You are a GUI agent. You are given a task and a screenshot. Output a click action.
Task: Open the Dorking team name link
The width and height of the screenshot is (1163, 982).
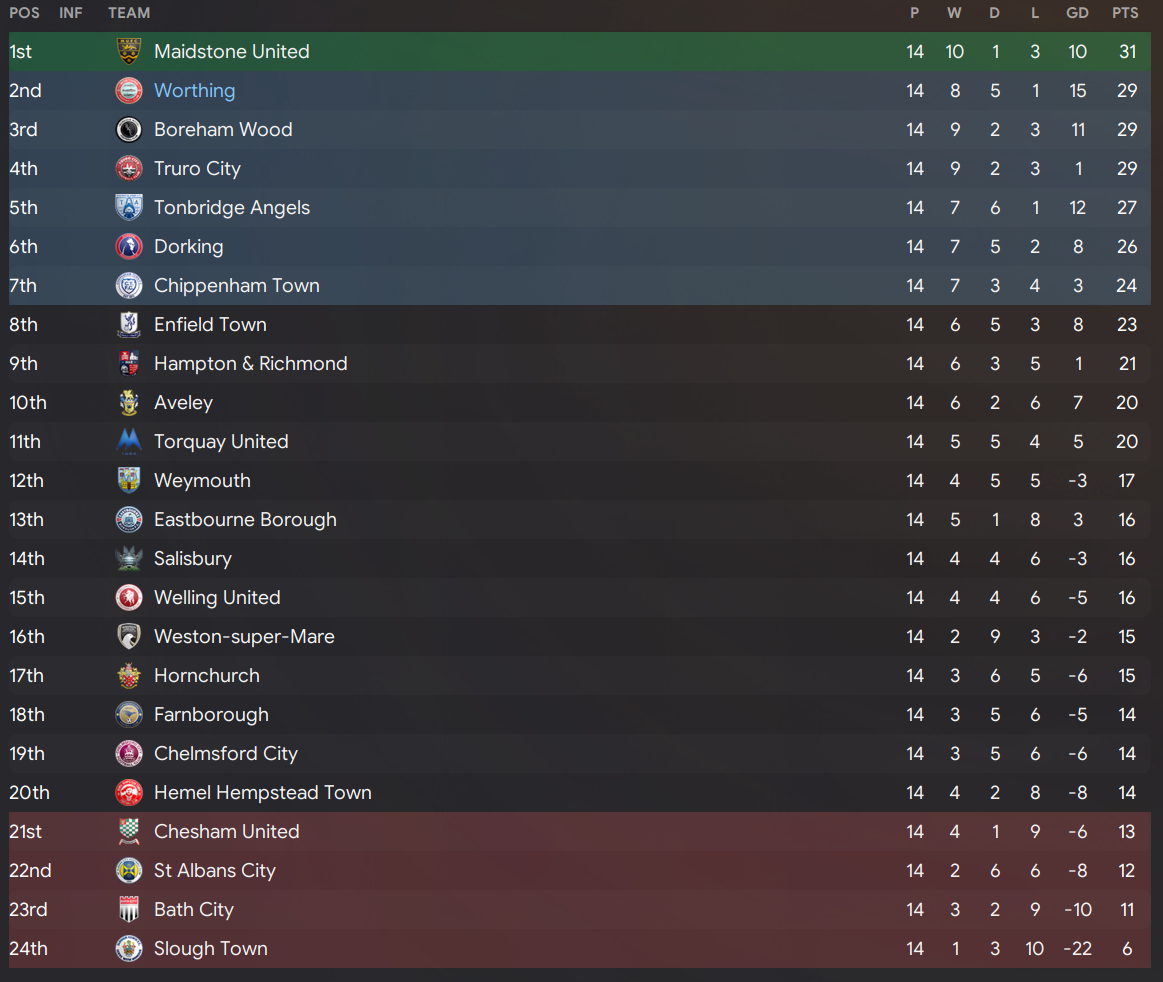pyautogui.click(x=188, y=247)
